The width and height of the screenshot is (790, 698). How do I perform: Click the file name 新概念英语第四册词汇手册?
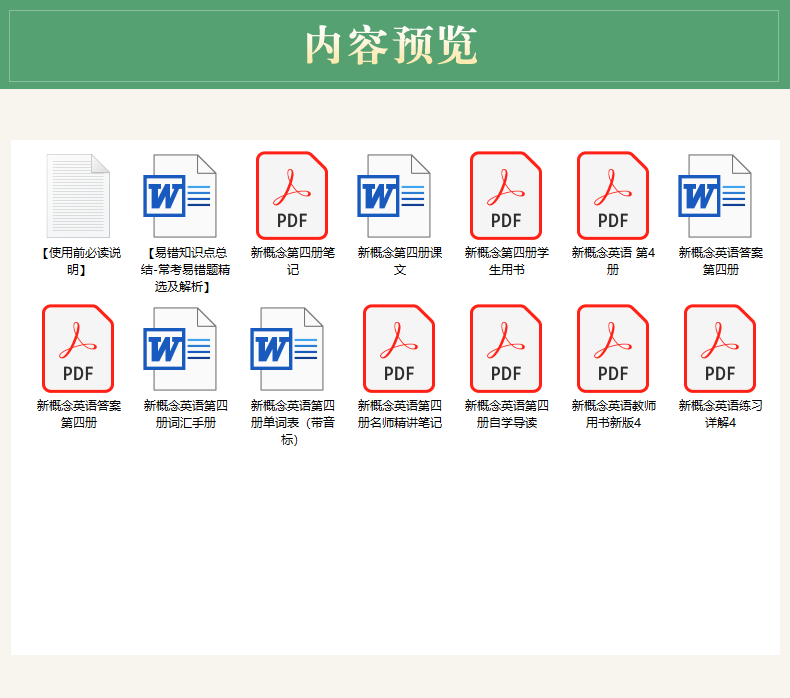186,414
